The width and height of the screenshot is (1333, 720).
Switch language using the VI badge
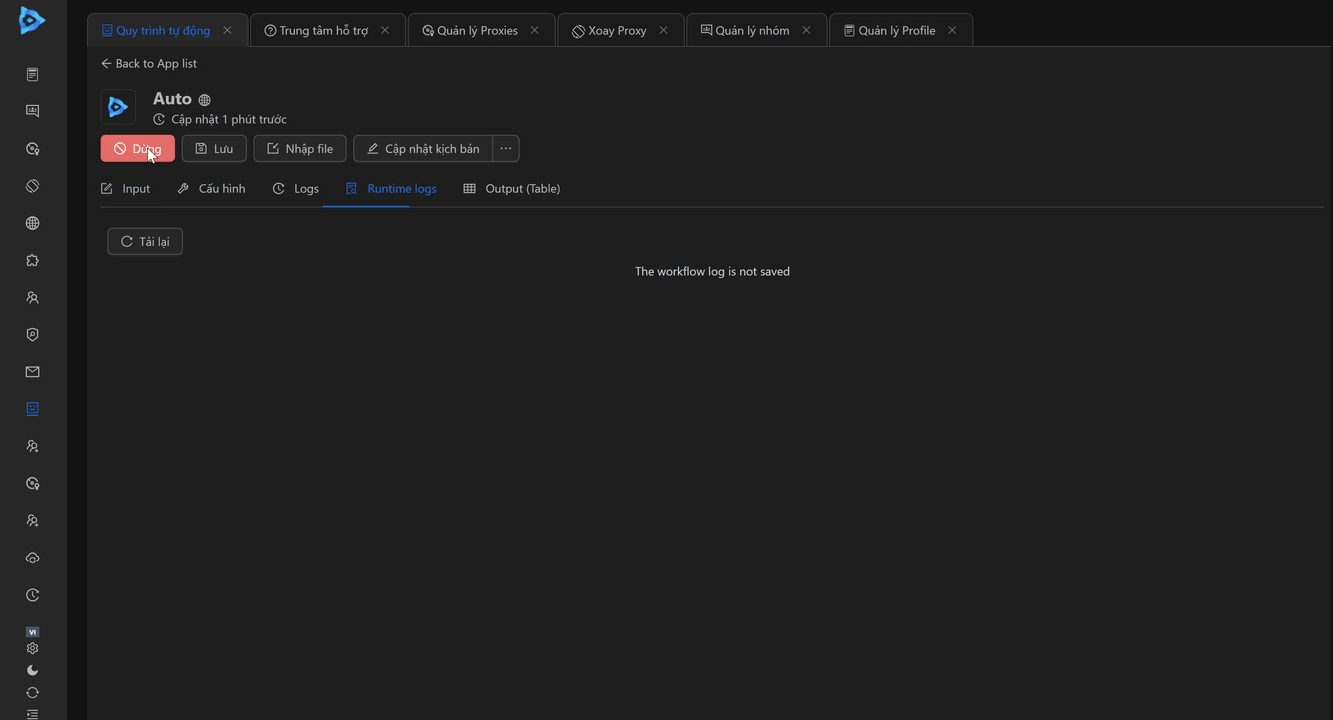[x=32, y=632]
